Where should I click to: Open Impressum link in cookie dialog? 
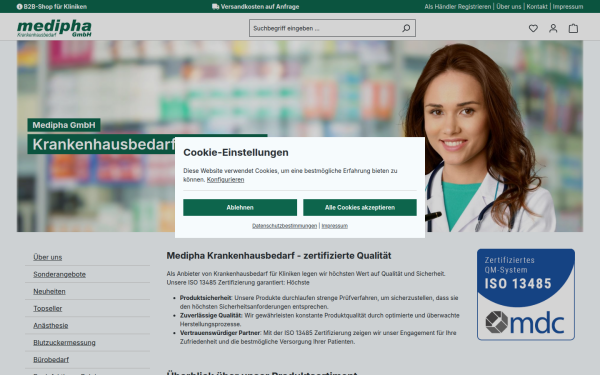(334, 226)
